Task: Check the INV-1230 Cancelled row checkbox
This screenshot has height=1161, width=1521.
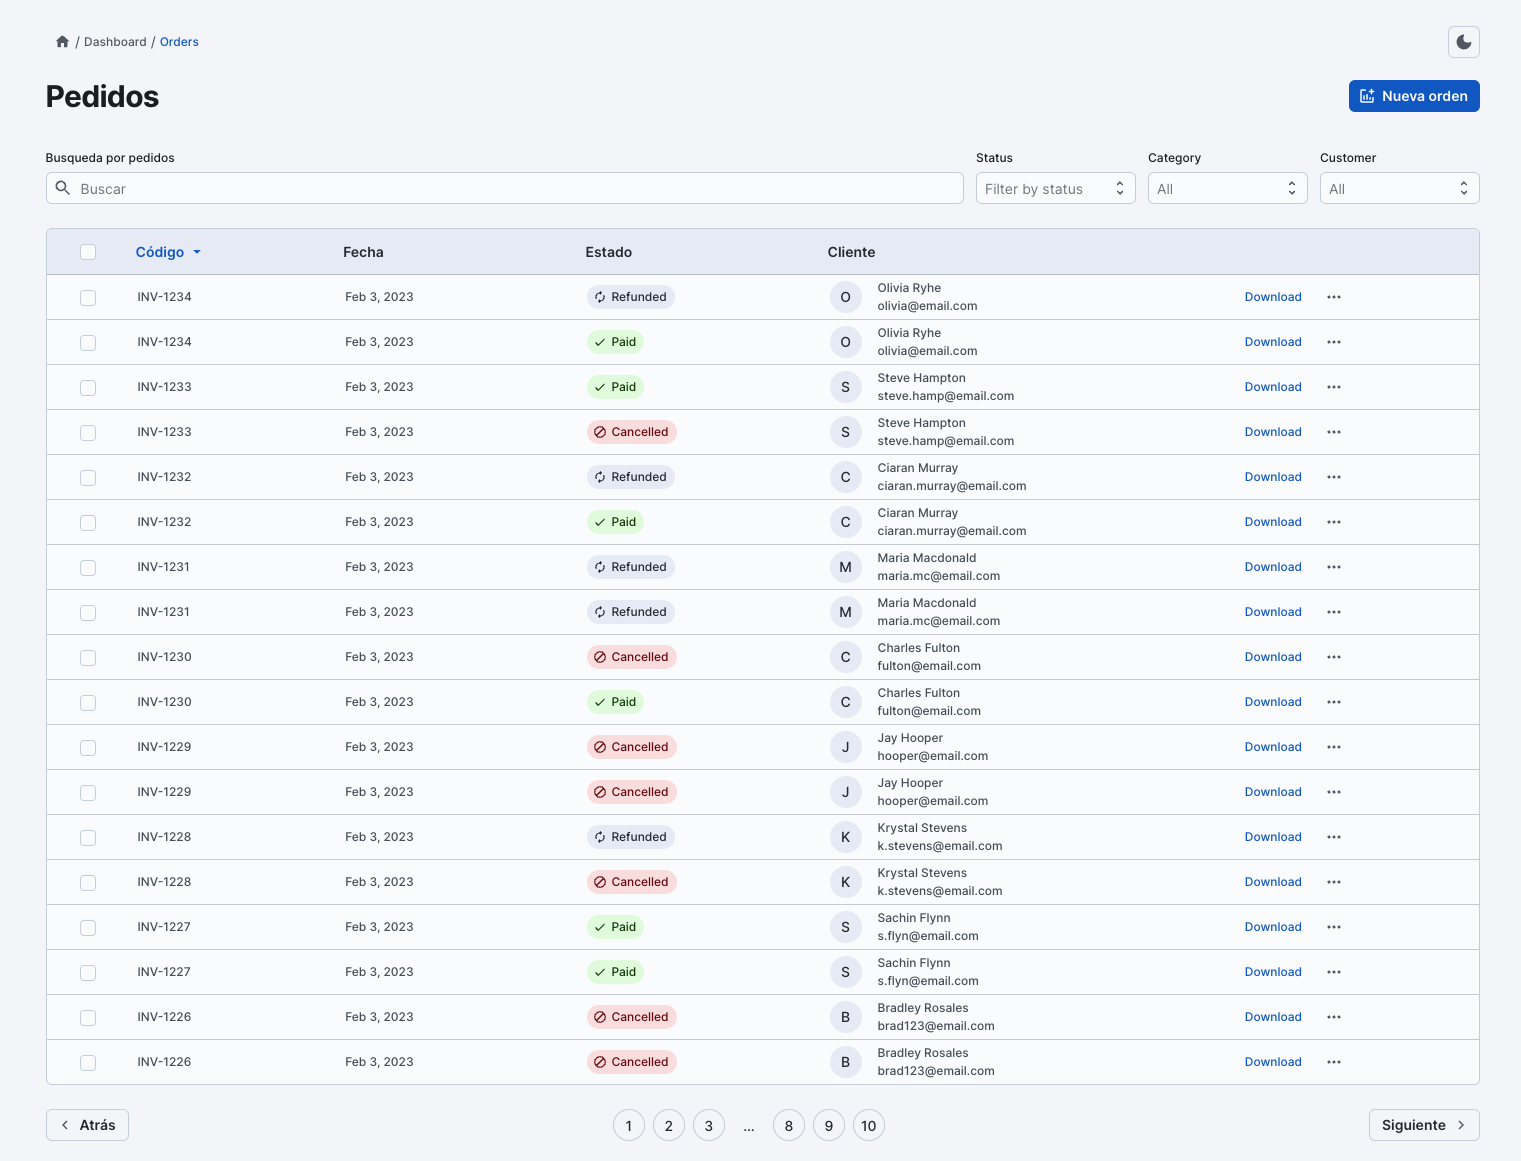Action: pyautogui.click(x=88, y=658)
